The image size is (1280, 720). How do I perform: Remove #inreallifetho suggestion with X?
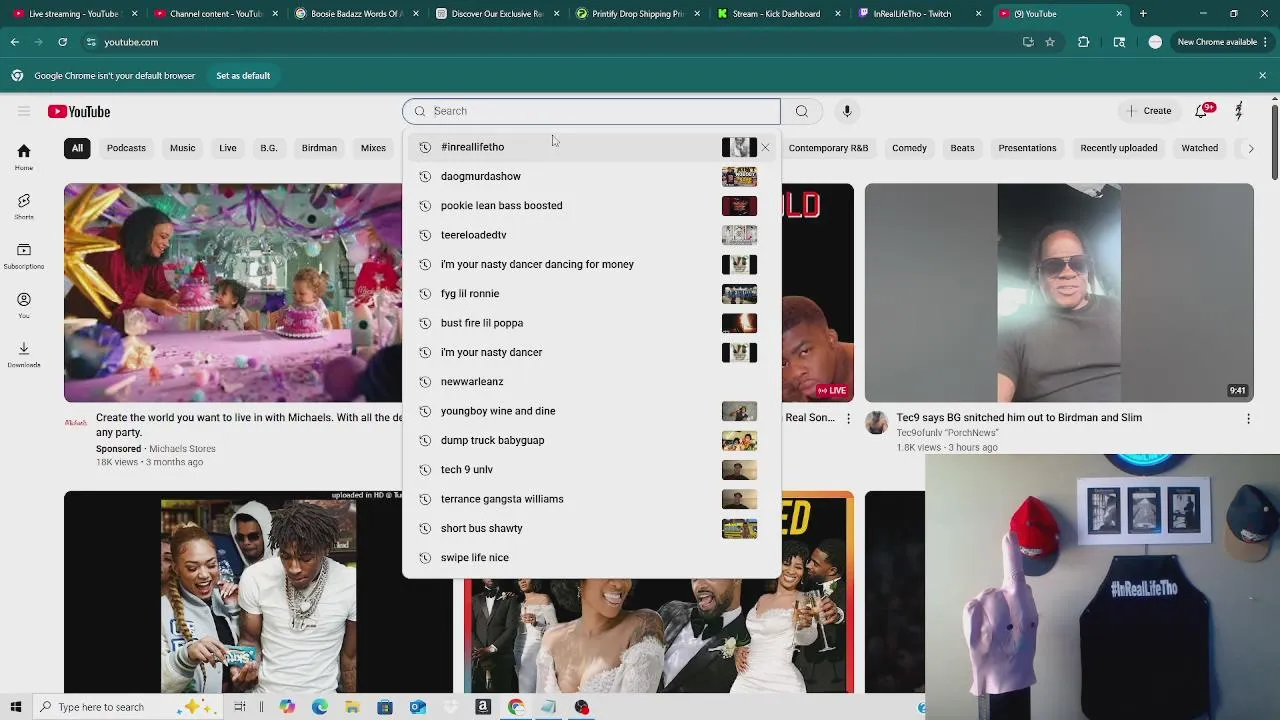coord(766,147)
